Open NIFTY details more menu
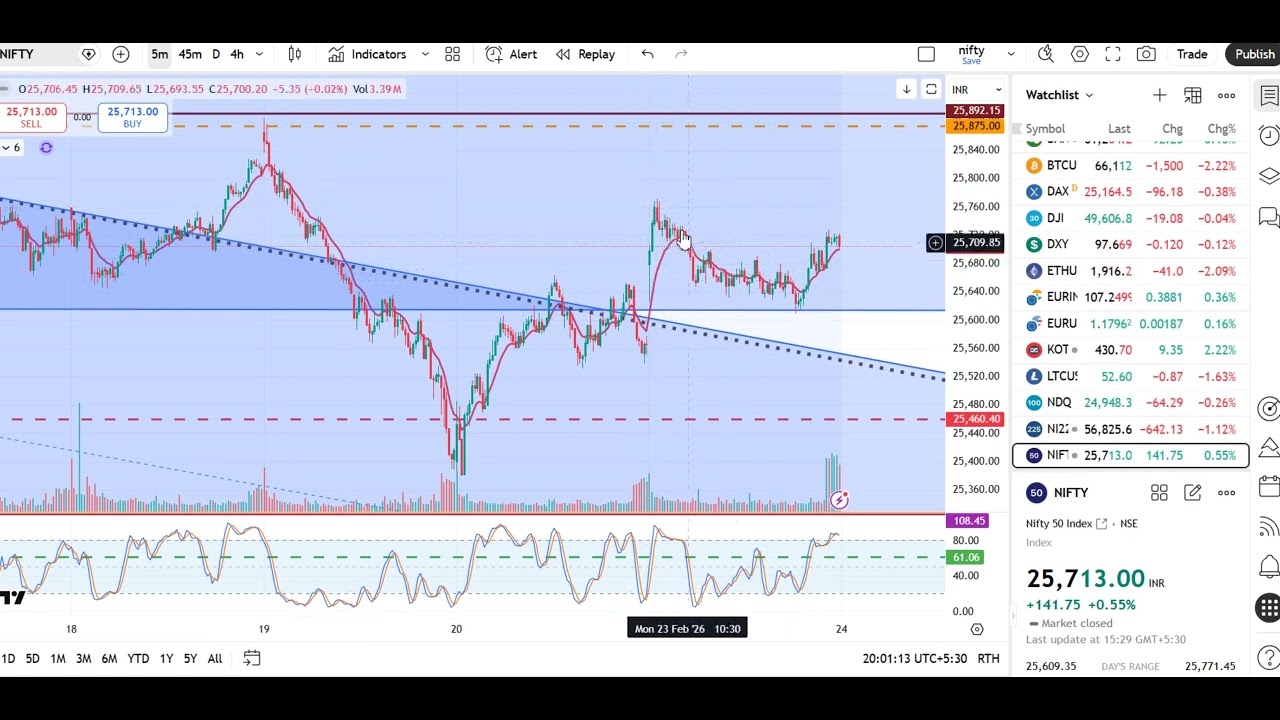The image size is (1280, 720). point(1226,492)
